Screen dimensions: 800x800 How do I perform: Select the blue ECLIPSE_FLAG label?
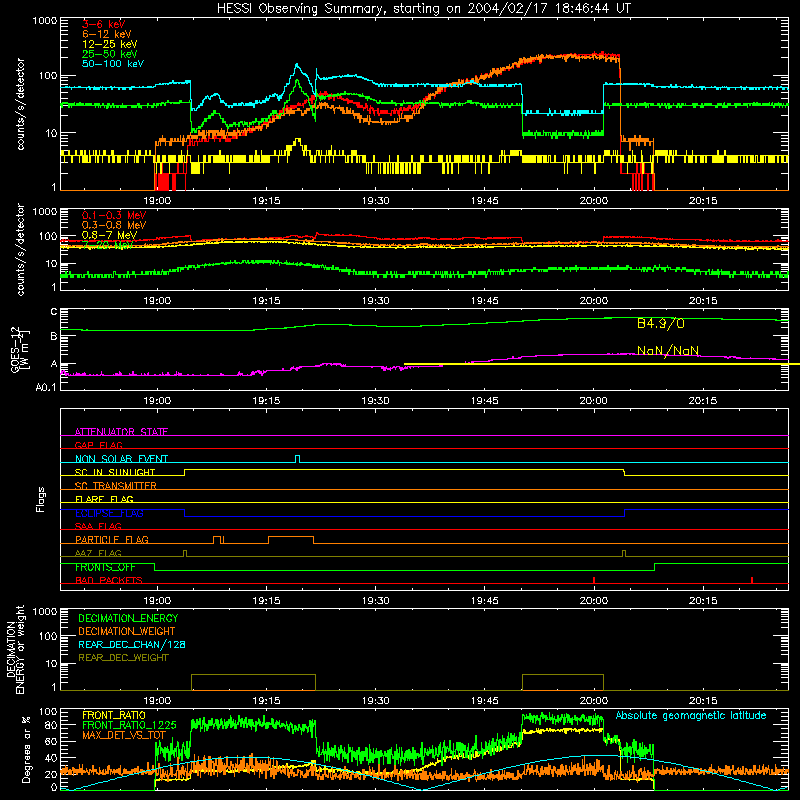point(109,513)
